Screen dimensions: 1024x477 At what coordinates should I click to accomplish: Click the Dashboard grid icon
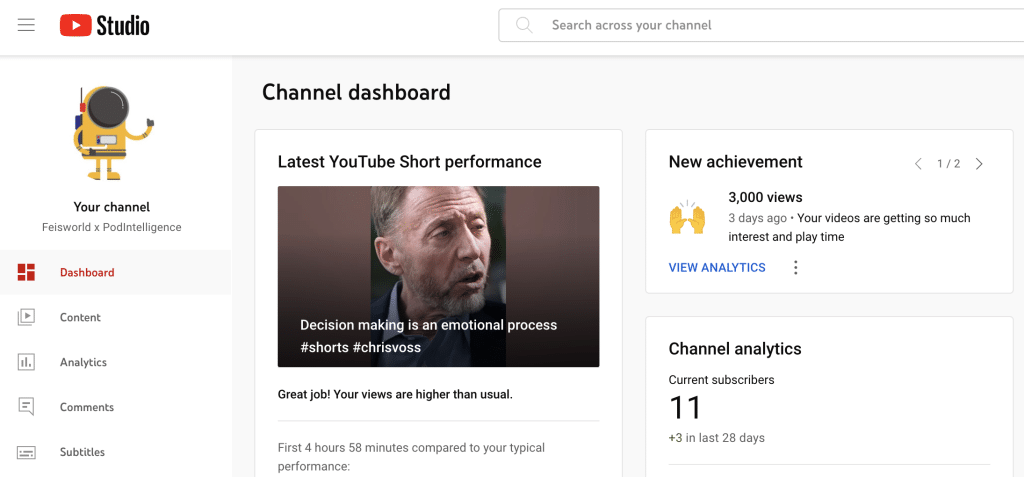click(x=26, y=272)
